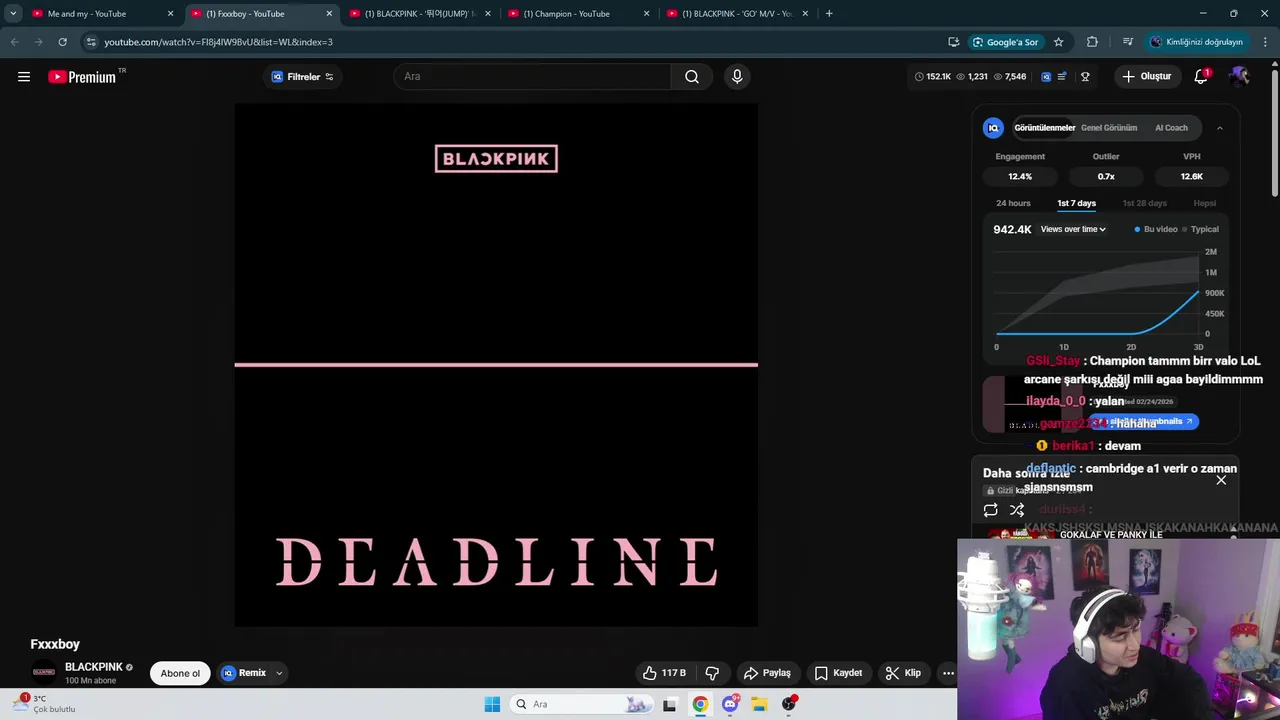
Task: Select the Genel Görünüm tab
Action: [x=1109, y=128]
